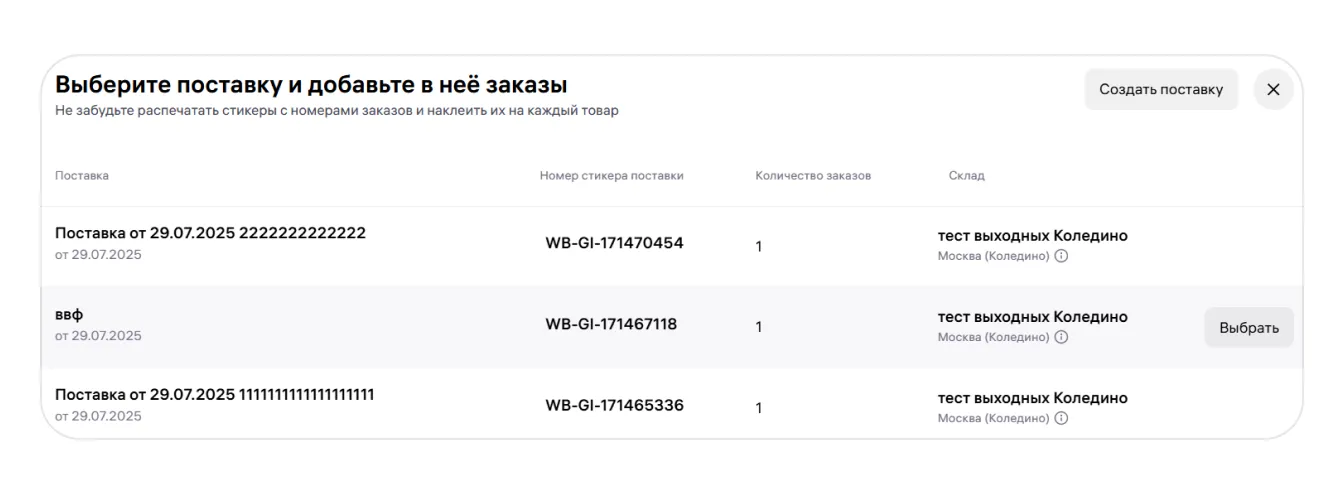Click sticker number WB-GI-171467118
The image size is (1344, 494).
tap(611, 324)
